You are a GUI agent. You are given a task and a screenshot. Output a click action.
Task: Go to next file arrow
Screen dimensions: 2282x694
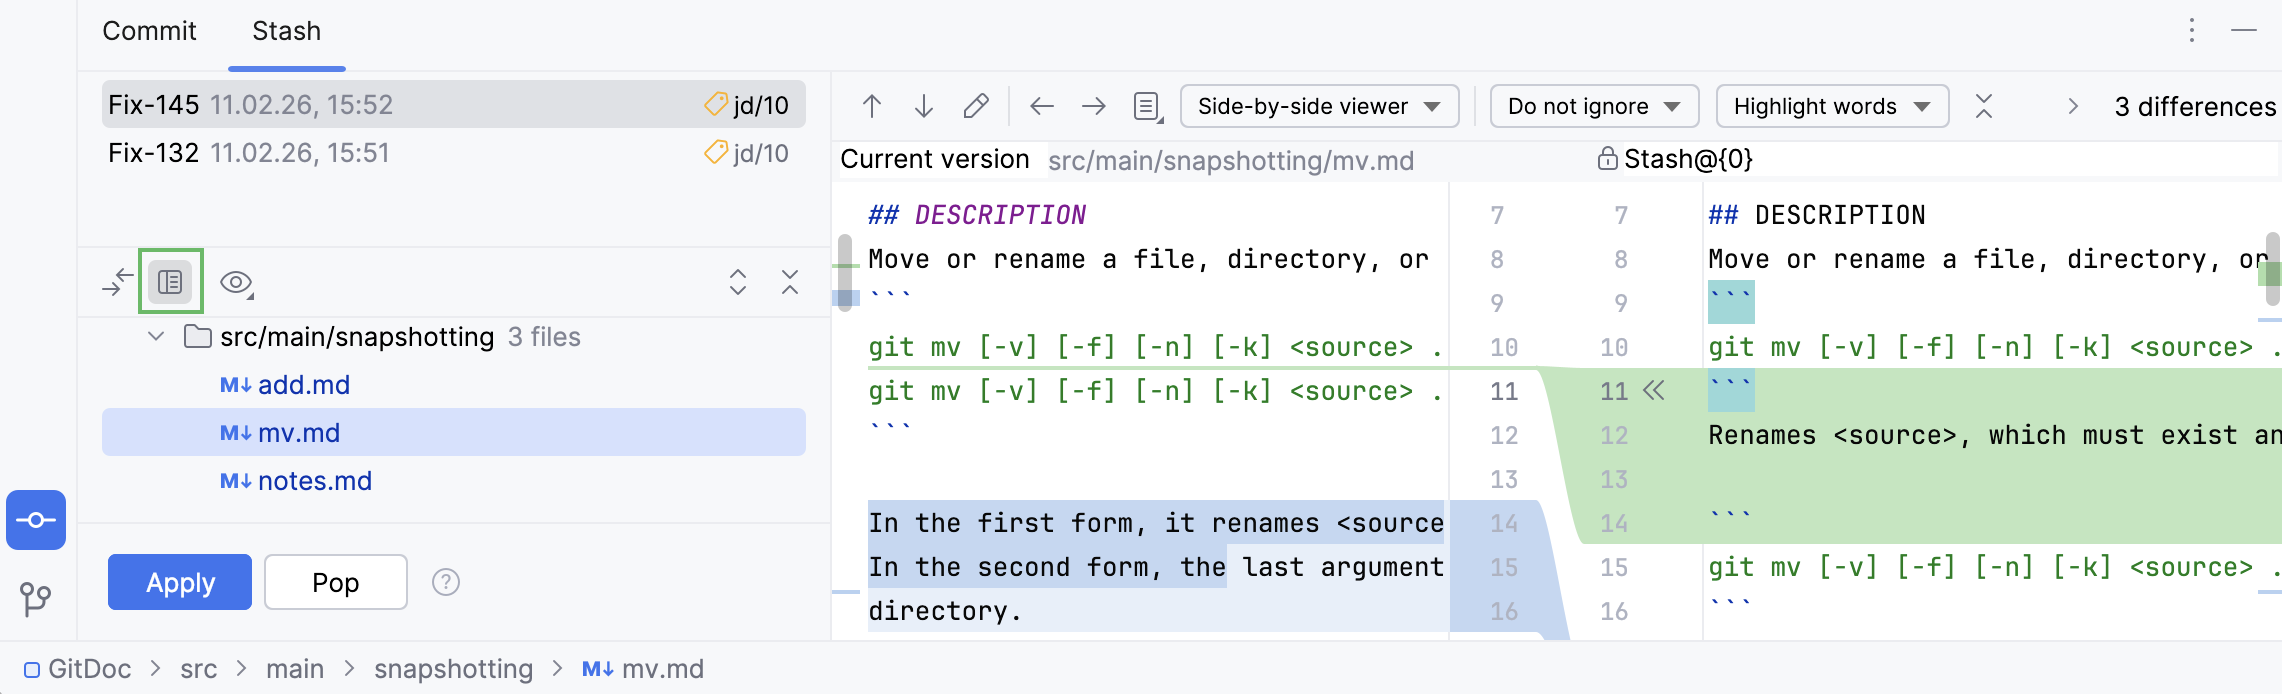point(1094,106)
